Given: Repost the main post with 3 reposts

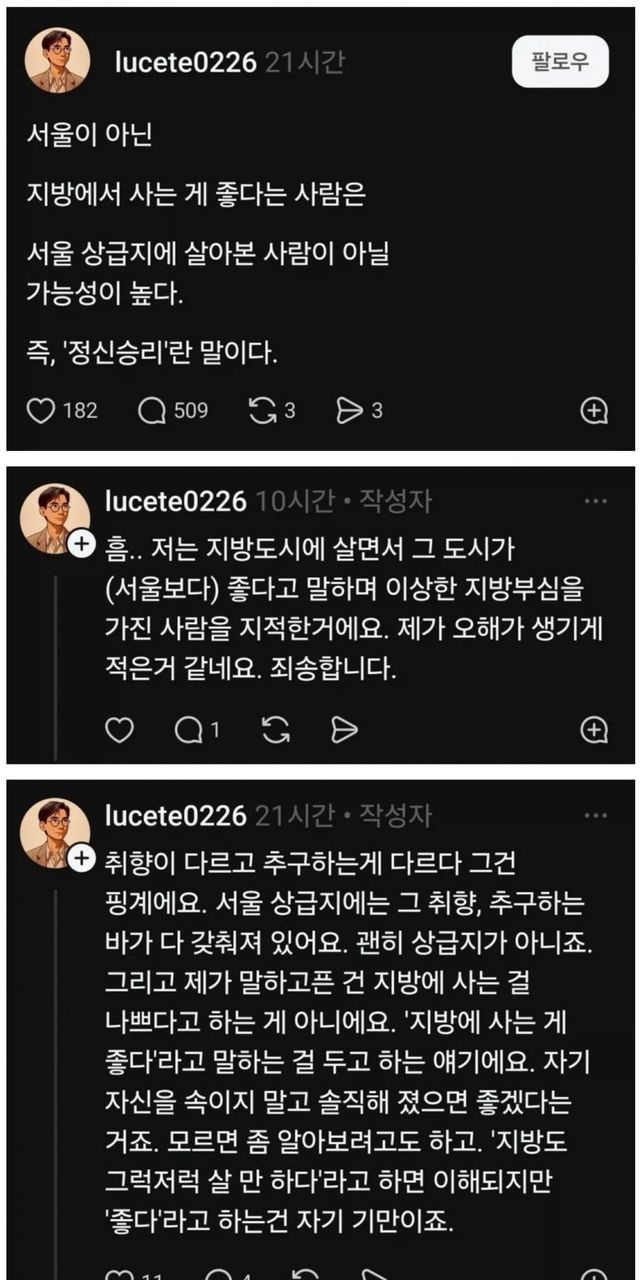Looking at the screenshot, I should click(x=262, y=410).
